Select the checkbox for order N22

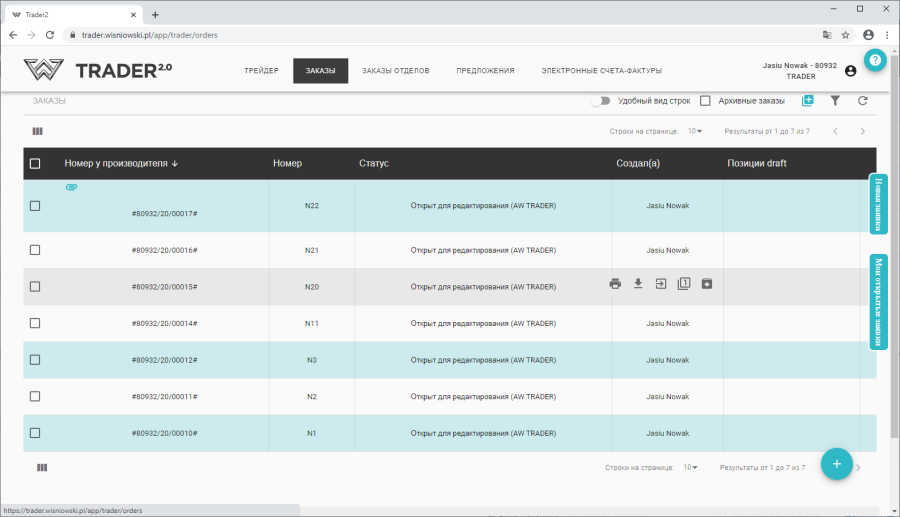(35, 206)
